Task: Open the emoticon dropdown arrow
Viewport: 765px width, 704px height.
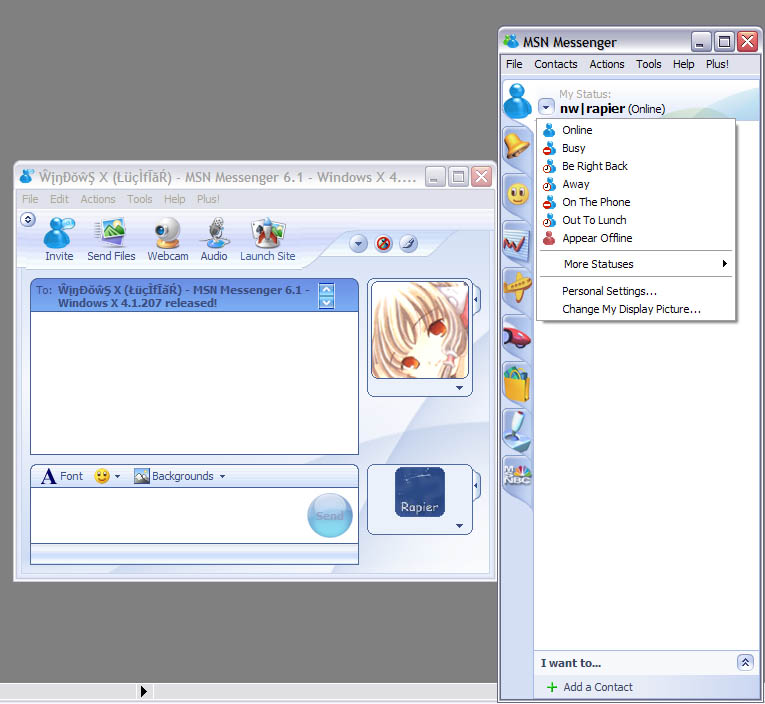Action: click(118, 476)
